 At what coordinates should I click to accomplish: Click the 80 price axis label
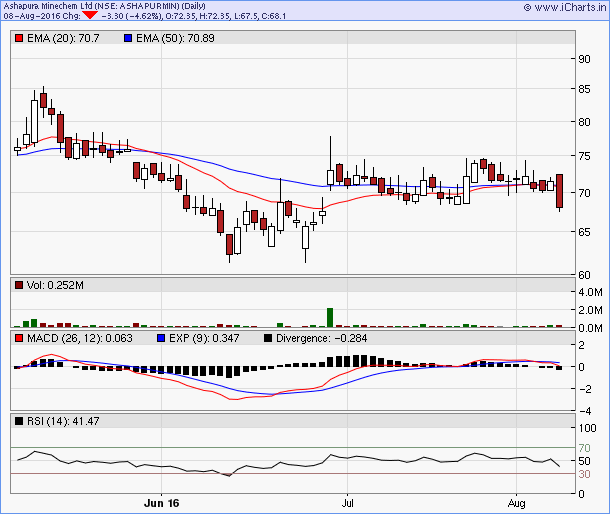coord(584,122)
